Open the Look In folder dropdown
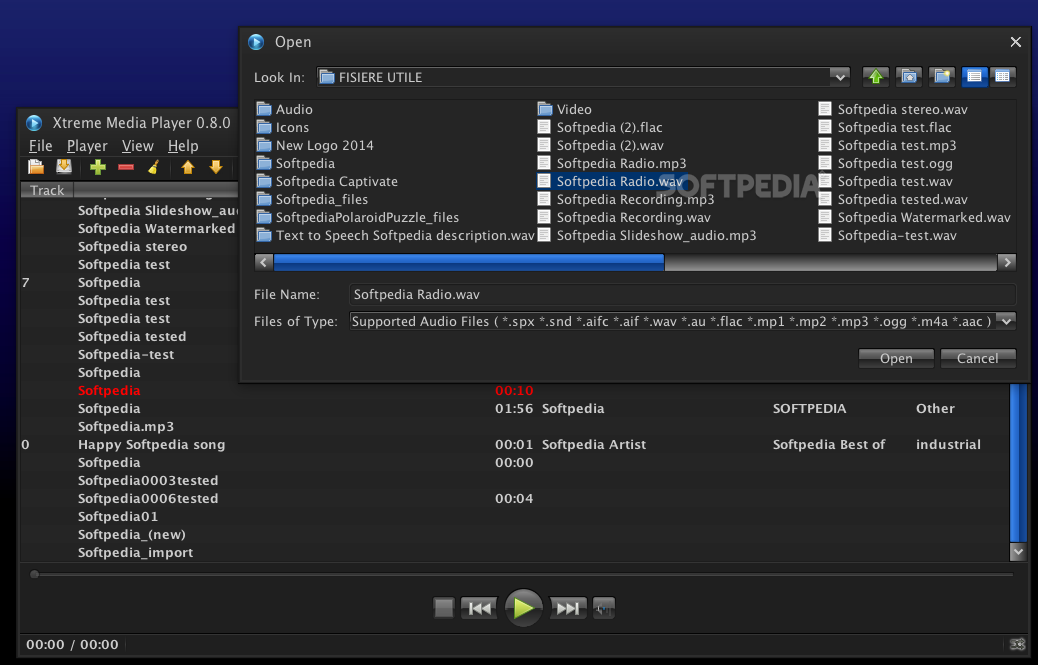Screen dimensions: 1038x665 click(838, 76)
